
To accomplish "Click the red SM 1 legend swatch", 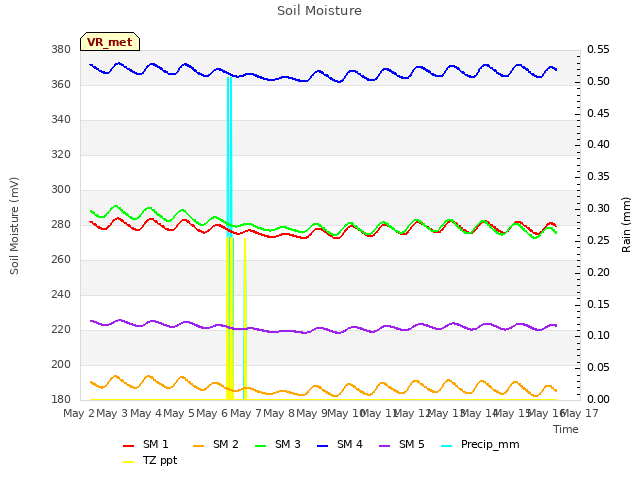I will [129, 446].
